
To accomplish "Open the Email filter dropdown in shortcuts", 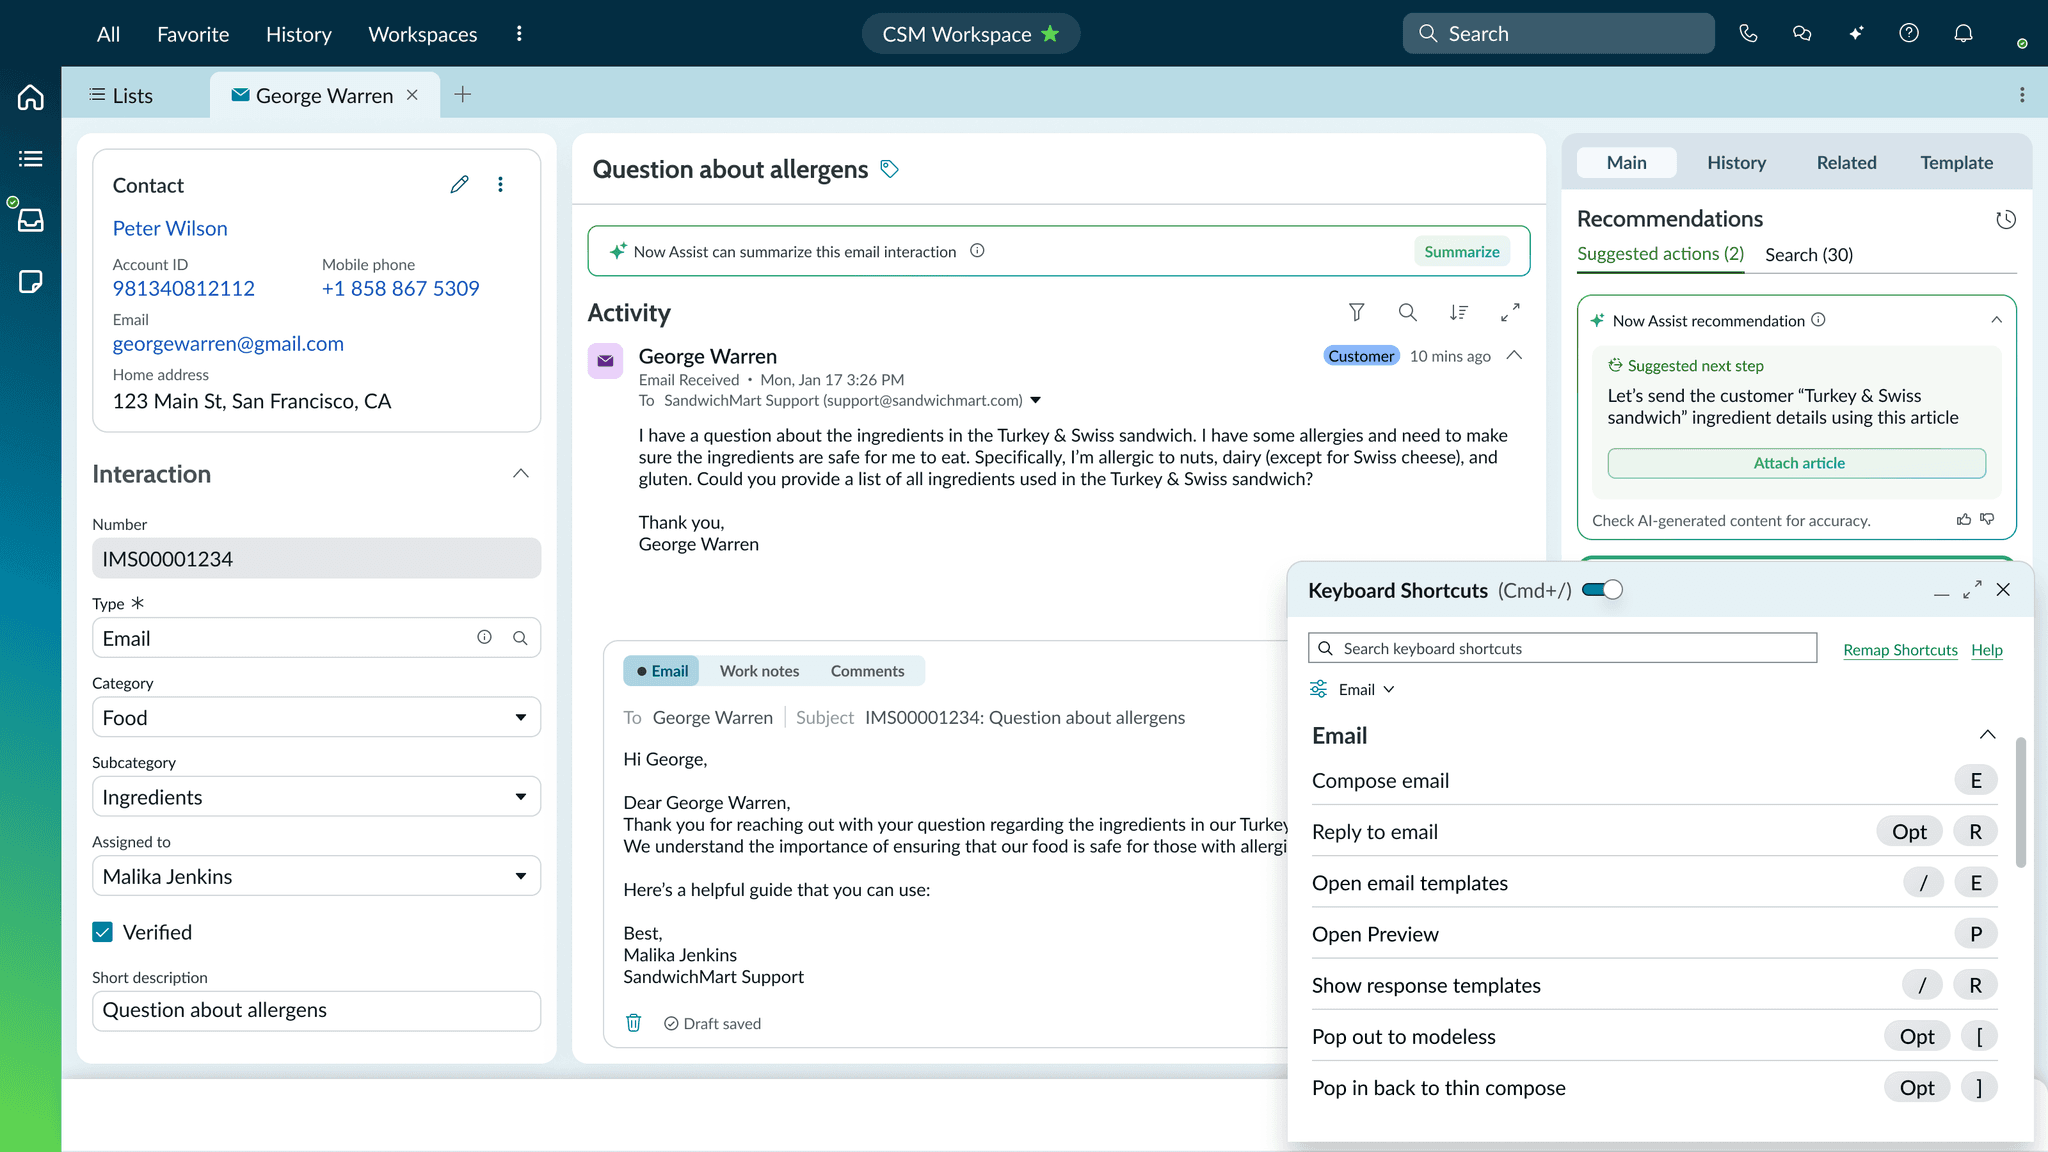I will (1364, 690).
